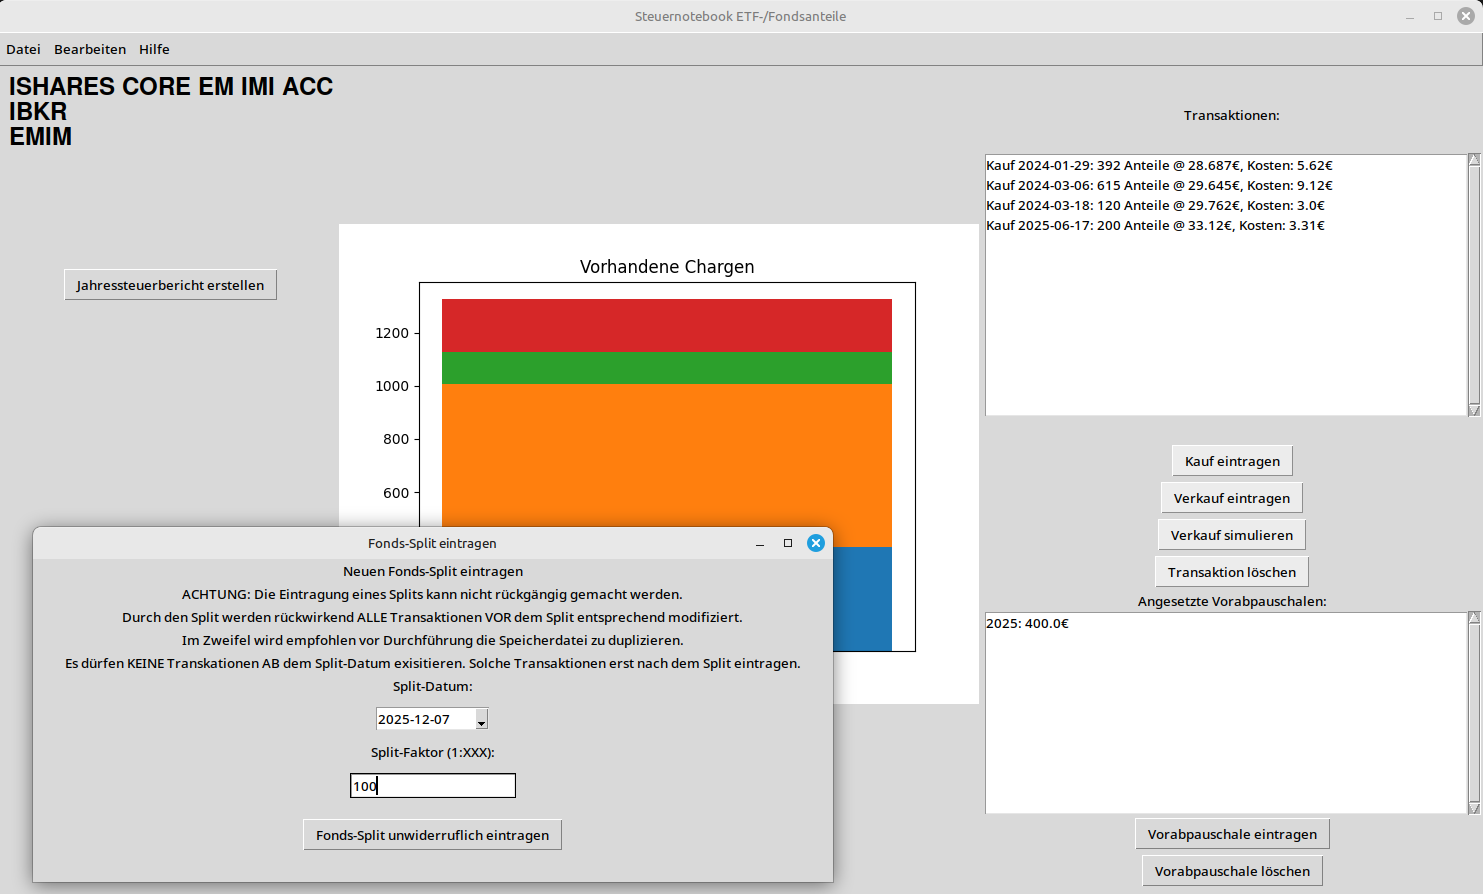Open the Bearbeiten menu
This screenshot has width=1483, height=894.
pyautogui.click(x=90, y=49)
